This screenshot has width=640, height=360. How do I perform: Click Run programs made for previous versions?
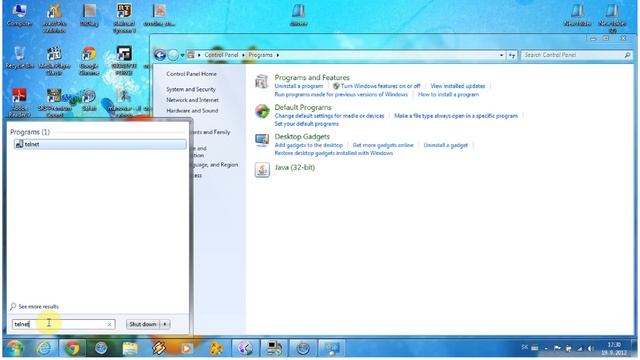click(341, 94)
